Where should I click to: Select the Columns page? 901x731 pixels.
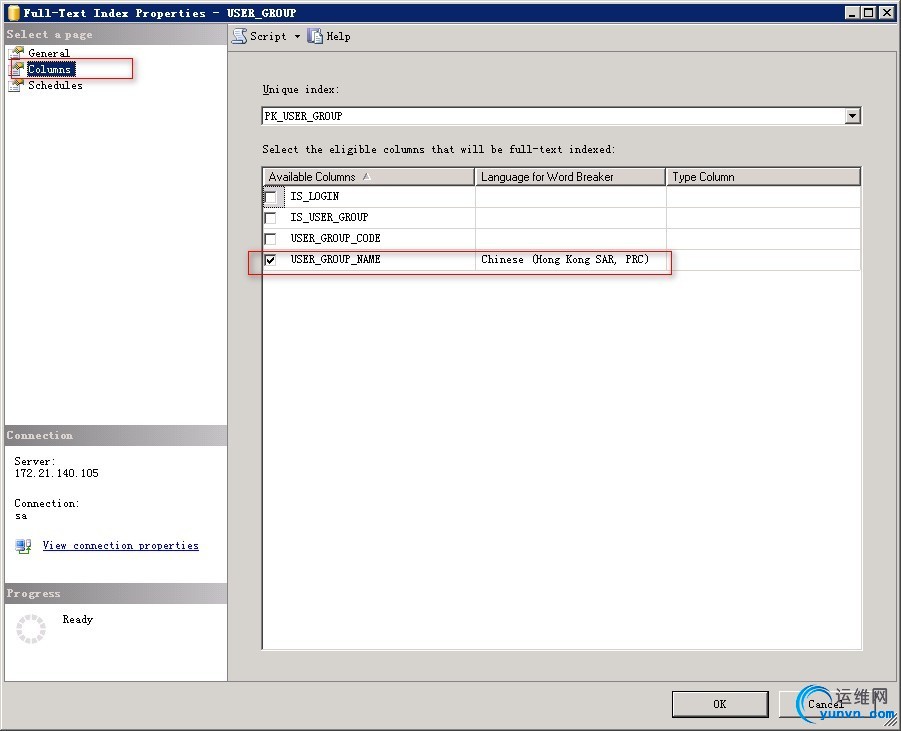(x=49, y=69)
